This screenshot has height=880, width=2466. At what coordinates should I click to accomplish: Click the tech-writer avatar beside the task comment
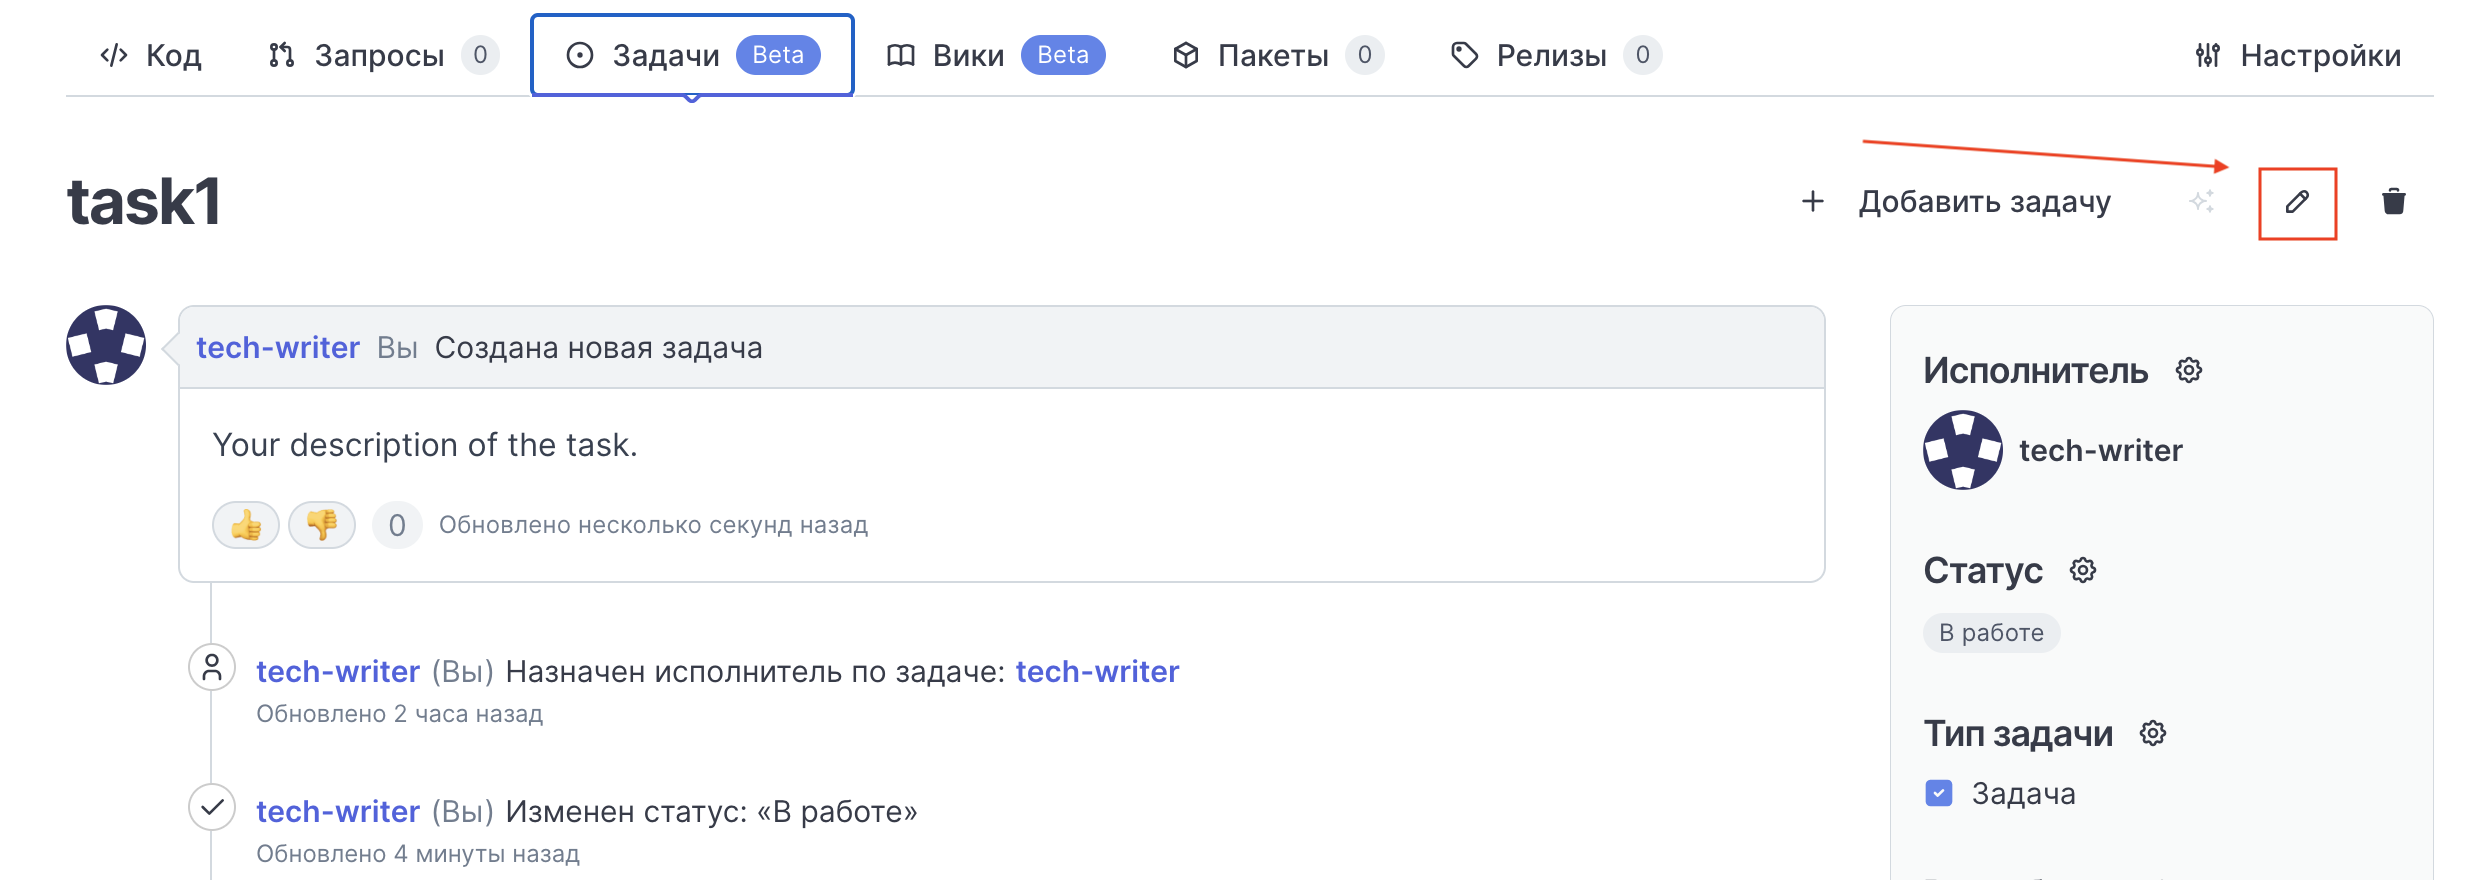point(106,345)
